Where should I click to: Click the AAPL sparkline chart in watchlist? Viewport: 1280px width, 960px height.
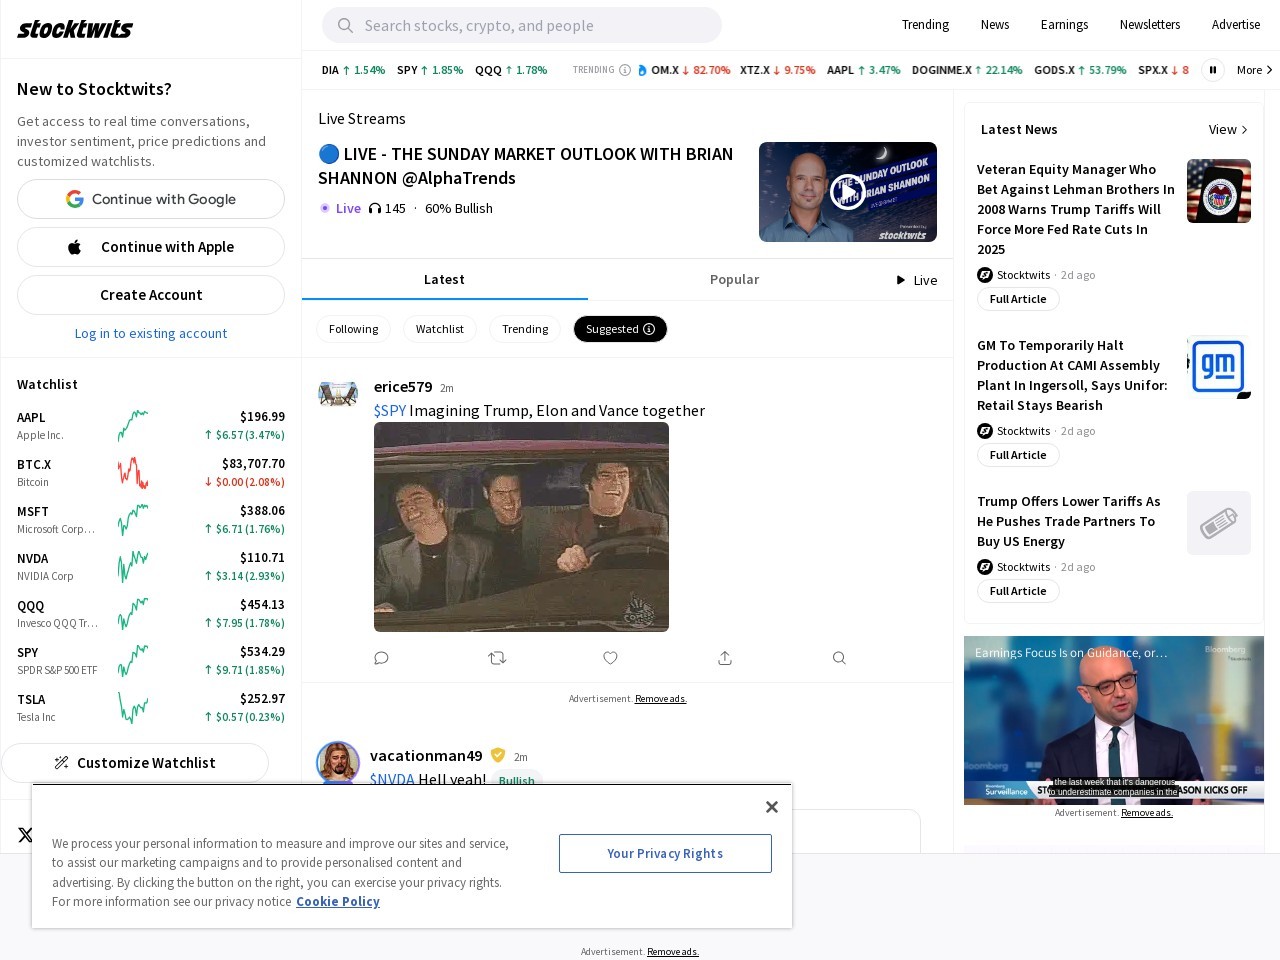tap(132, 425)
